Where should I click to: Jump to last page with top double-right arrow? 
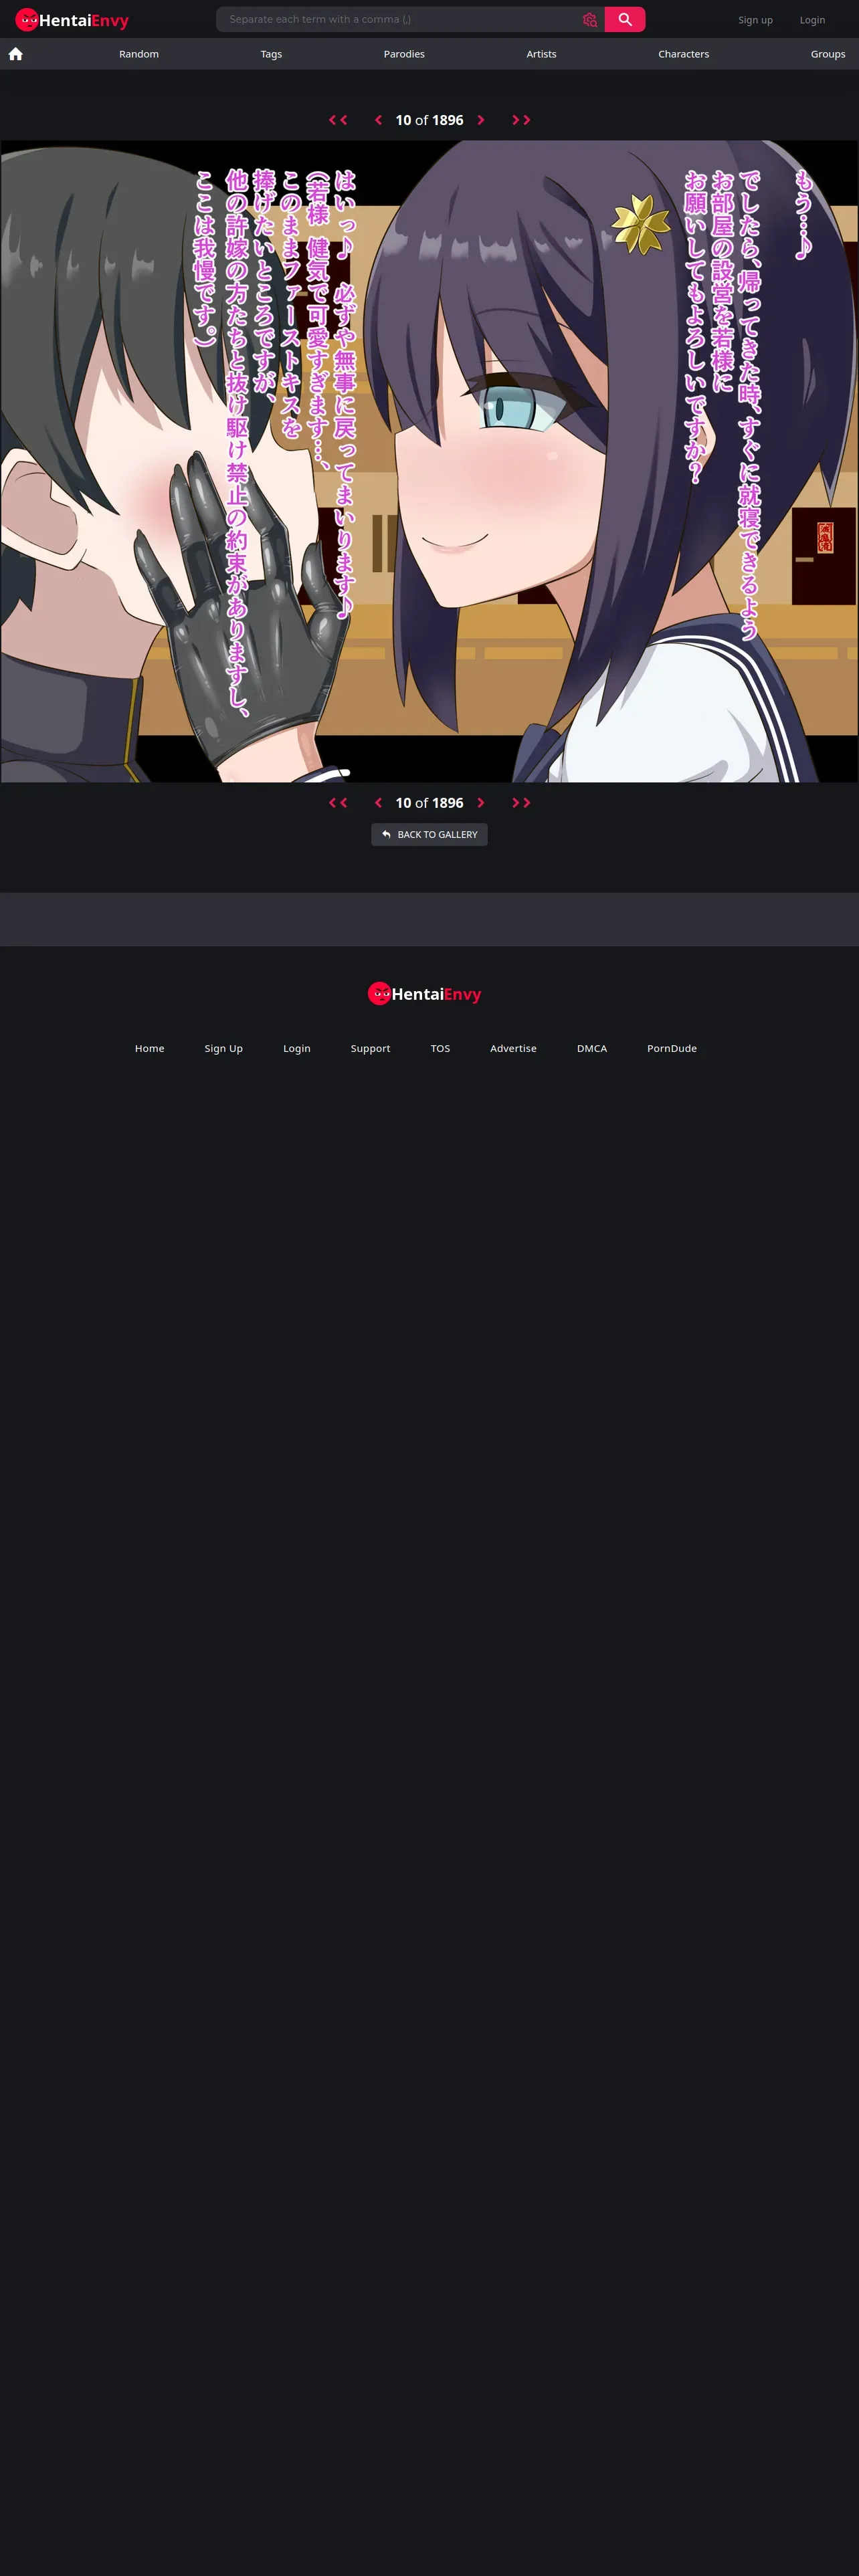[521, 120]
